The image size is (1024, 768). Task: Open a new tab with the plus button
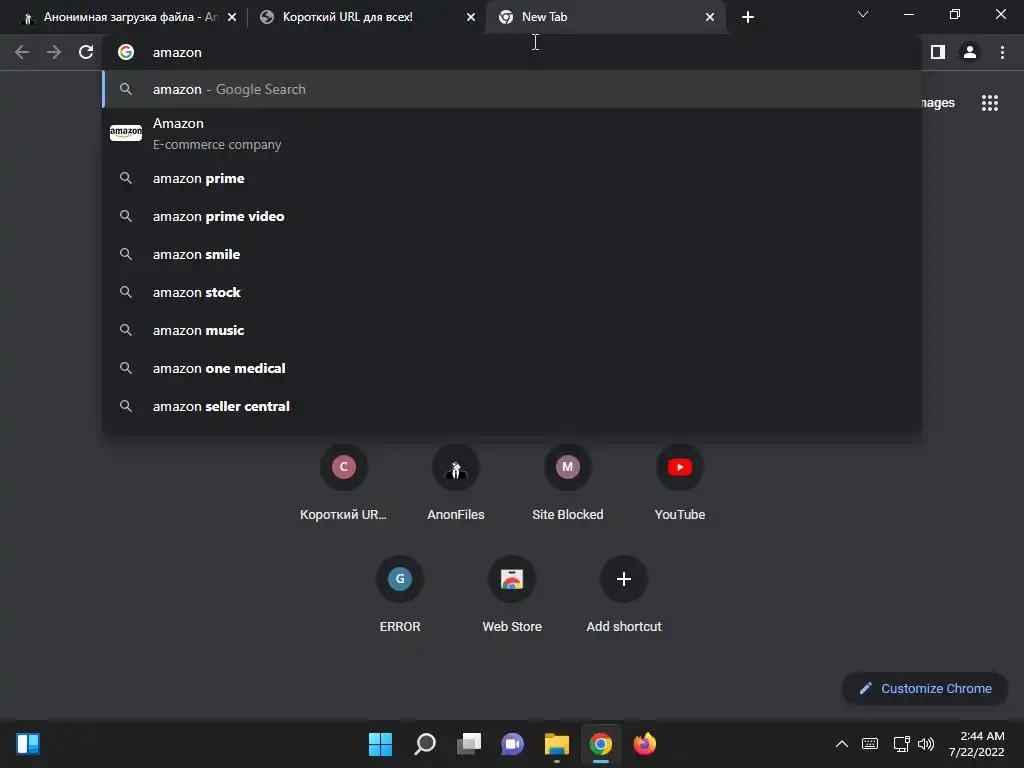click(x=748, y=17)
